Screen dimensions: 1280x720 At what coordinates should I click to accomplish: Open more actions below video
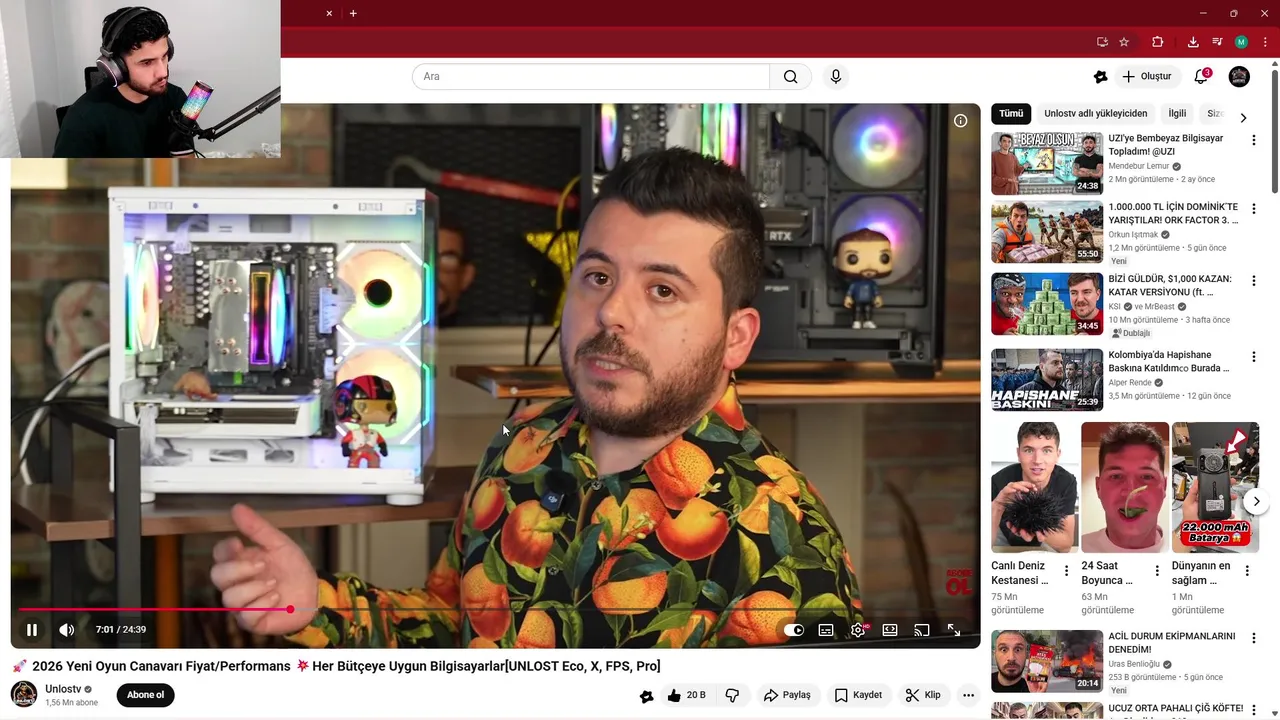(x=968, y=695)
